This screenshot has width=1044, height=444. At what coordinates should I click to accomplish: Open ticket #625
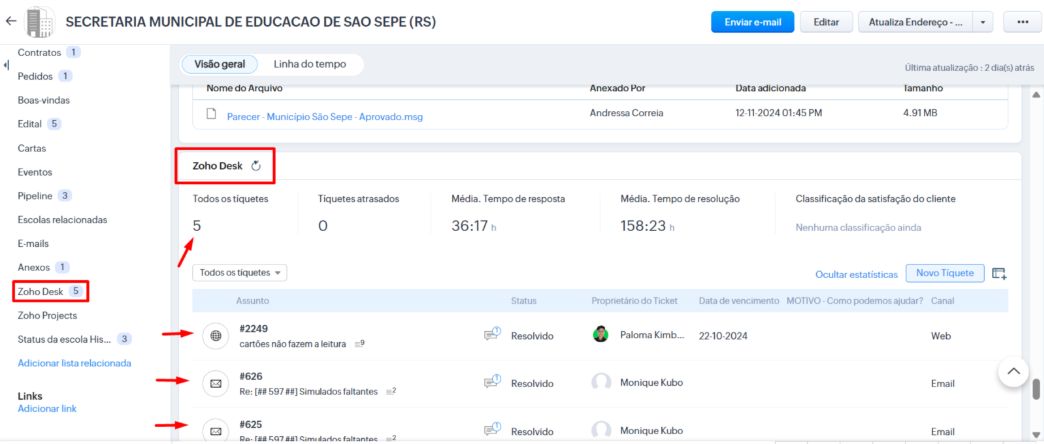(250, 424)
